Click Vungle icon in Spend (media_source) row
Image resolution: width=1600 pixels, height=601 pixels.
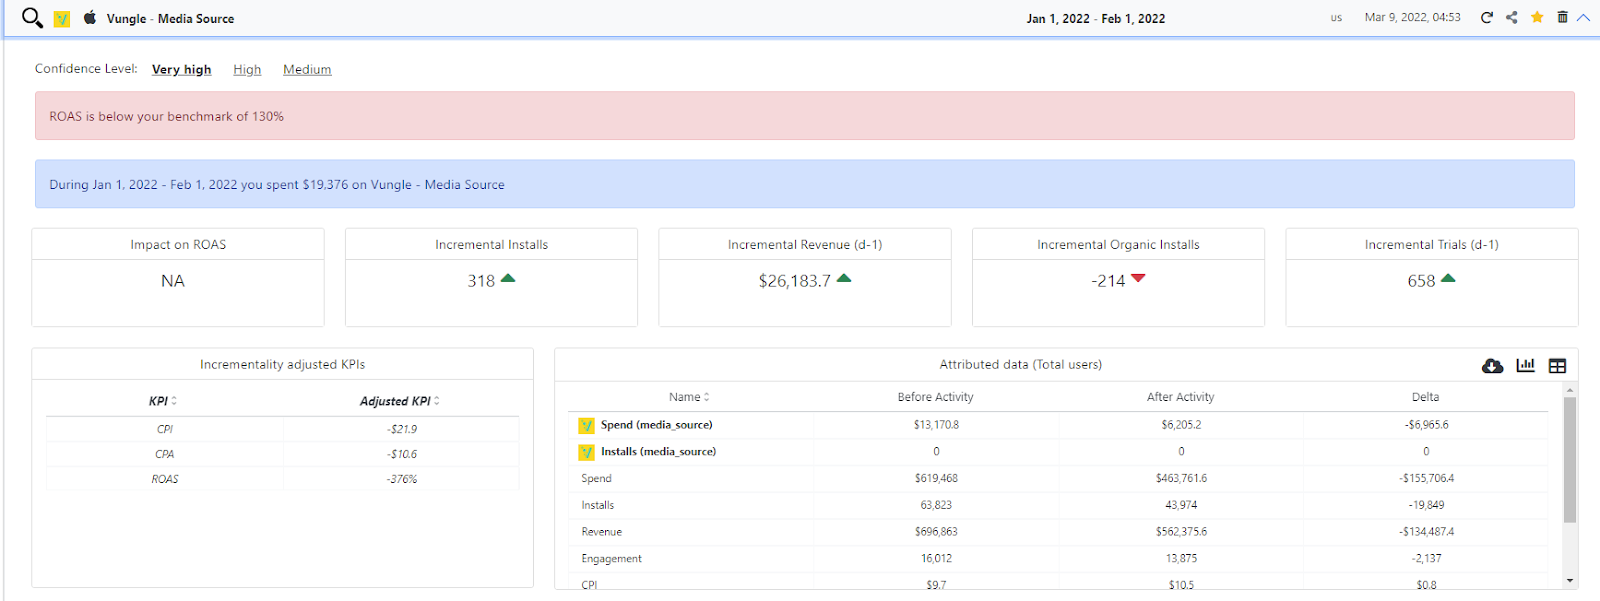pyautogui.click(x=587, y=426)
